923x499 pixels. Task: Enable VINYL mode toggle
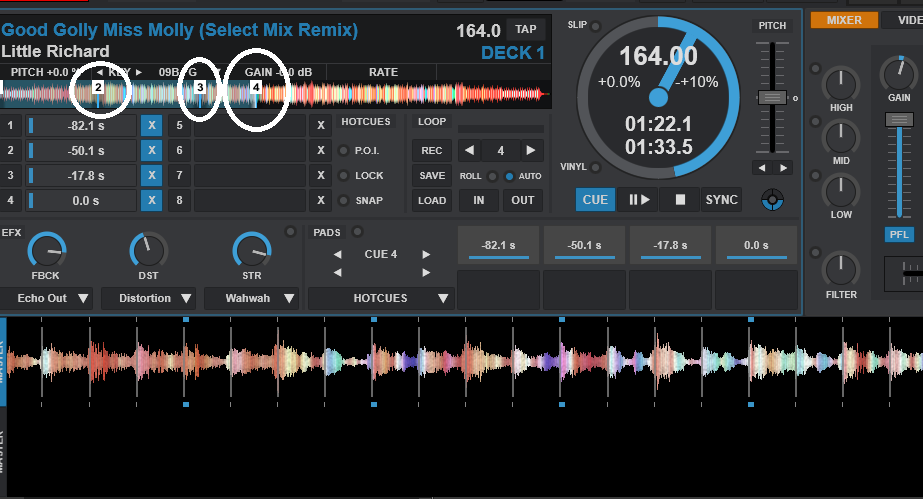point(597,167)
